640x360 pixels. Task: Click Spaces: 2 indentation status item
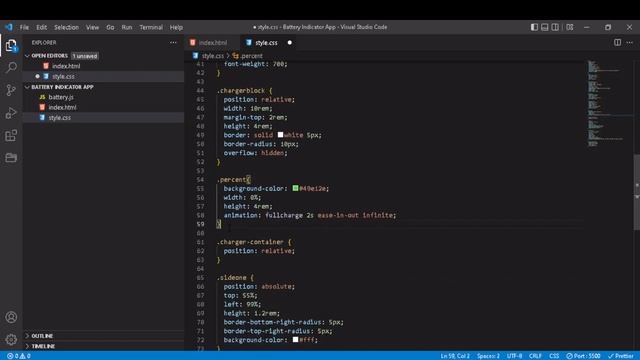(x=488, y=356)
